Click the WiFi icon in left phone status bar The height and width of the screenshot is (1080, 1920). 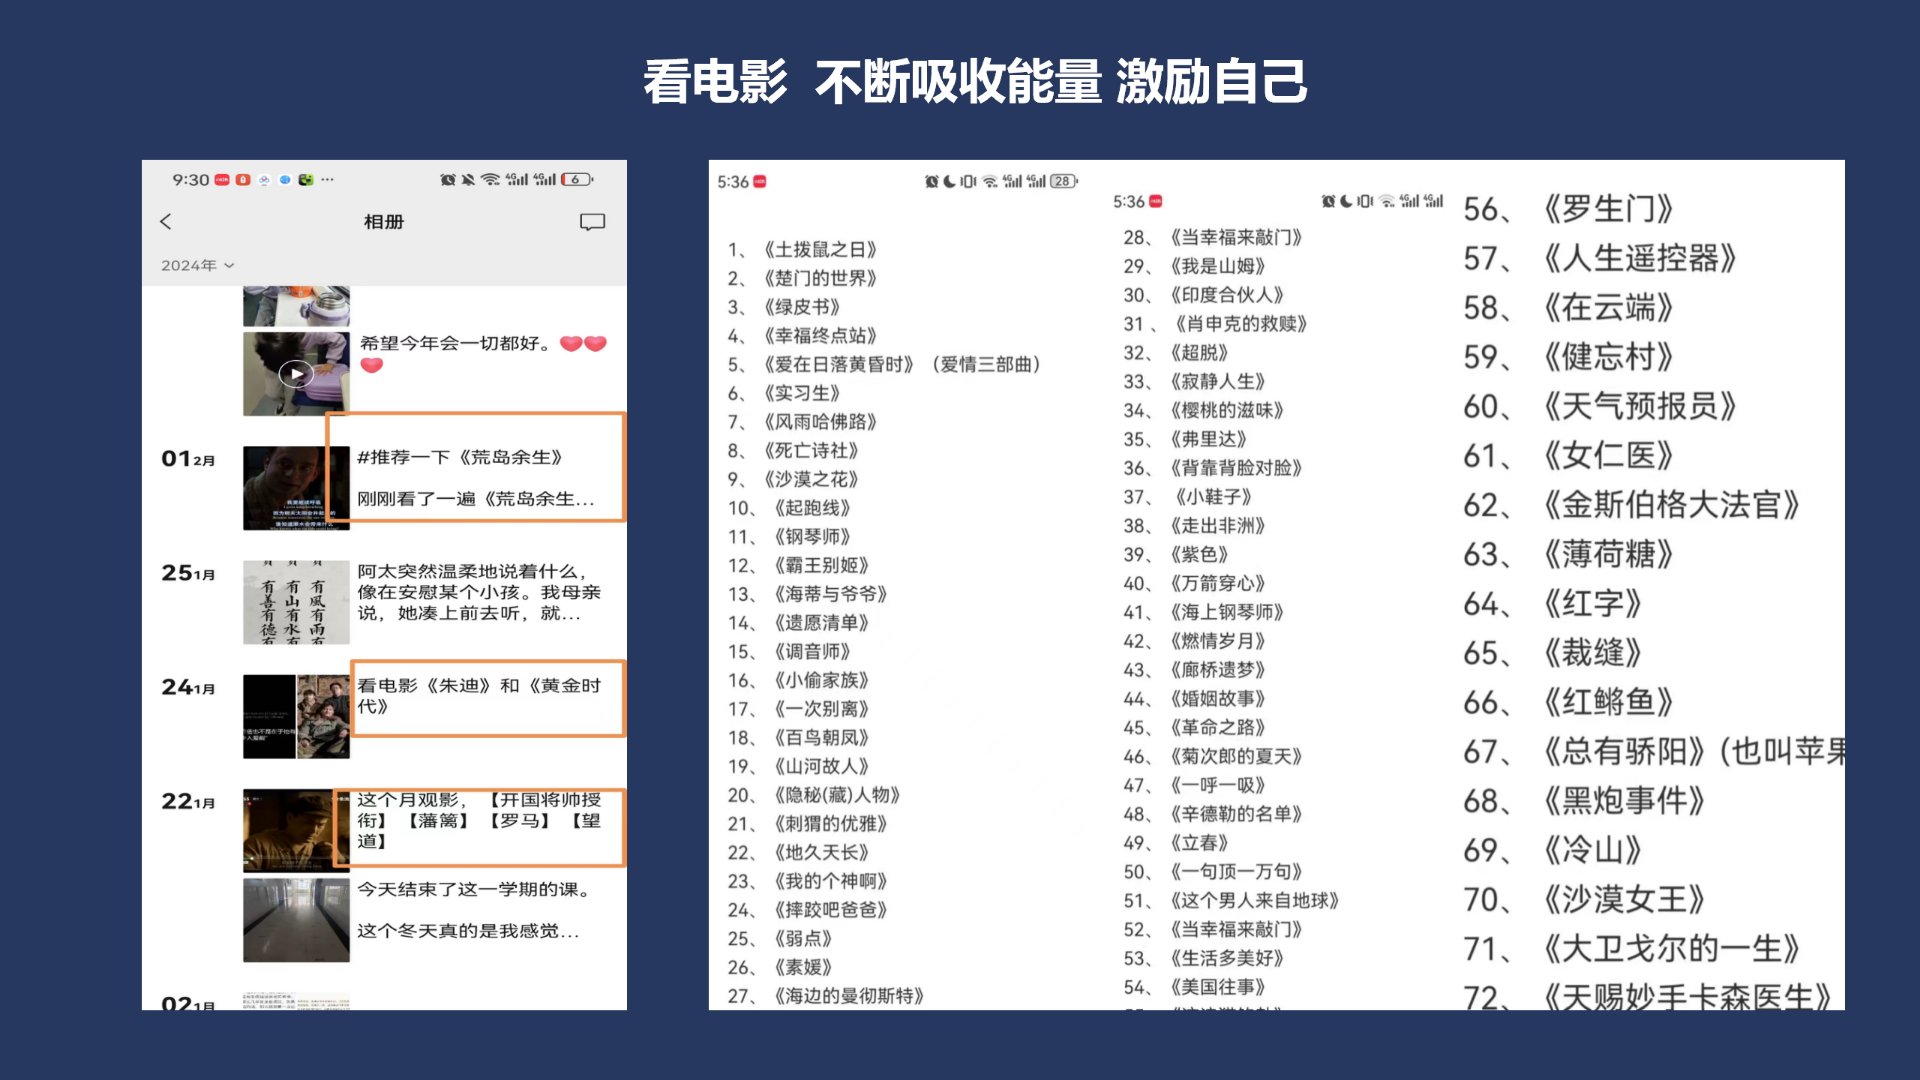click(490, 180)
